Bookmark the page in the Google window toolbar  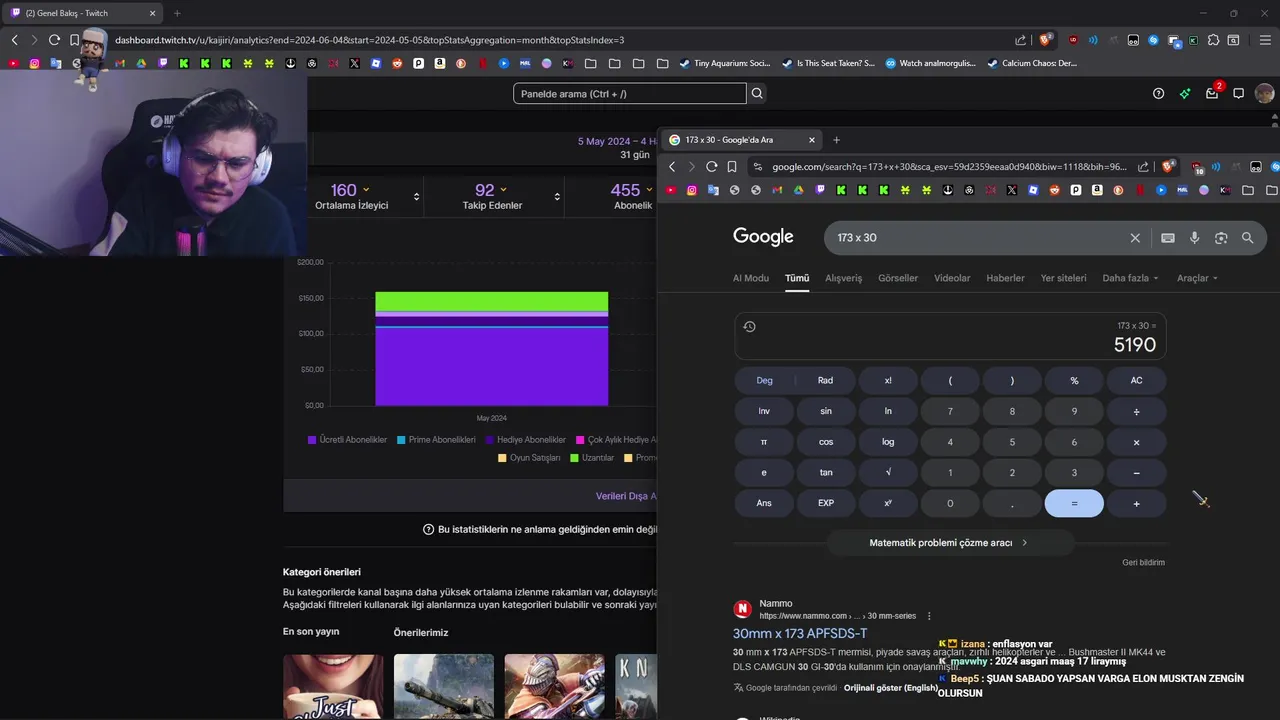click(x=732, y=166)
